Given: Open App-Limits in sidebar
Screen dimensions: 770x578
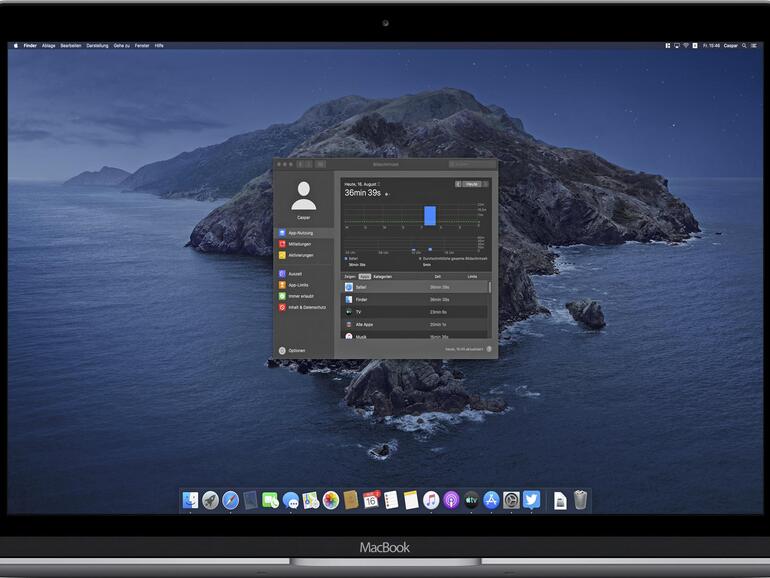Looking at the screenshot, I should [x=304, y=285].
